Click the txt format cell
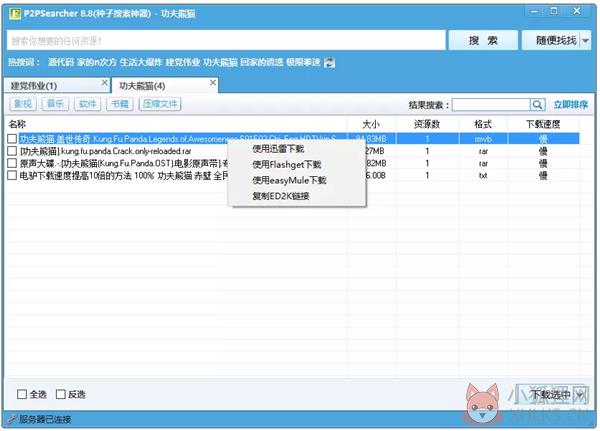This screenshot has height=431, width=600. pyautogui.click(x=483, y=175)
